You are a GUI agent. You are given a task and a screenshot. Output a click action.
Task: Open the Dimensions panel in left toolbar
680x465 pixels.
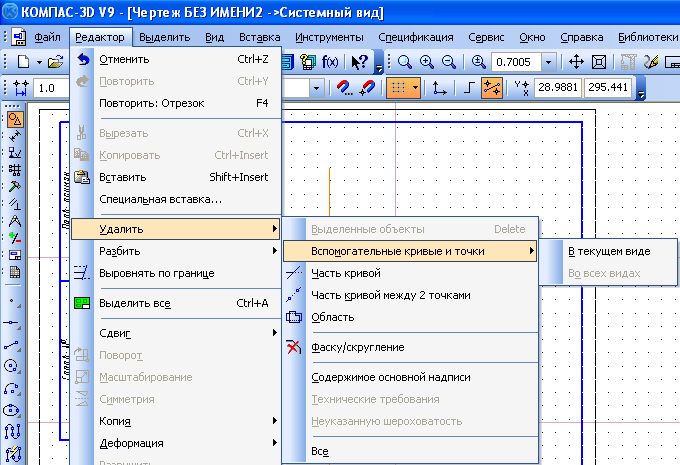point(15,136)
